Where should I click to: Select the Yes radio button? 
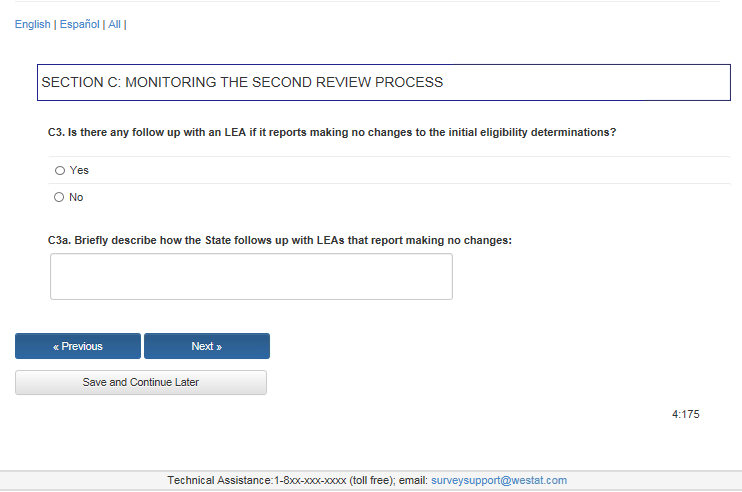pos(60,170)
